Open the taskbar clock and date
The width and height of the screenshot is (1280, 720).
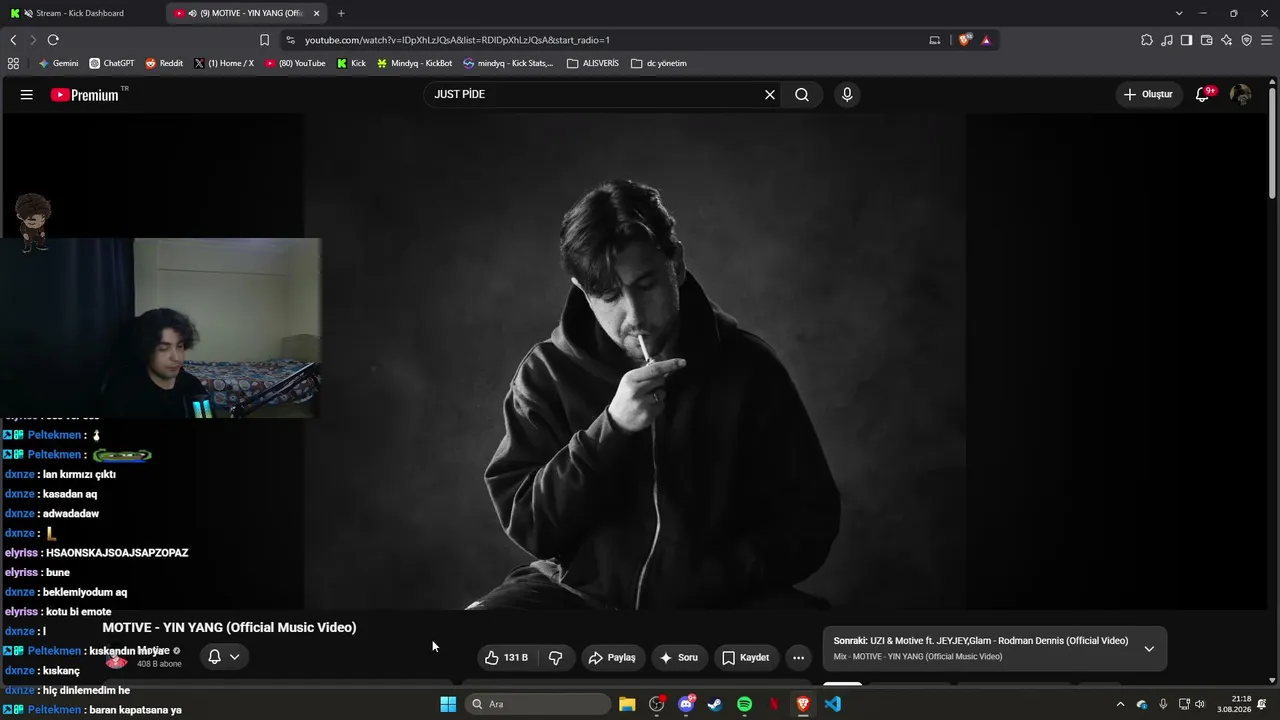(1234, 704)
